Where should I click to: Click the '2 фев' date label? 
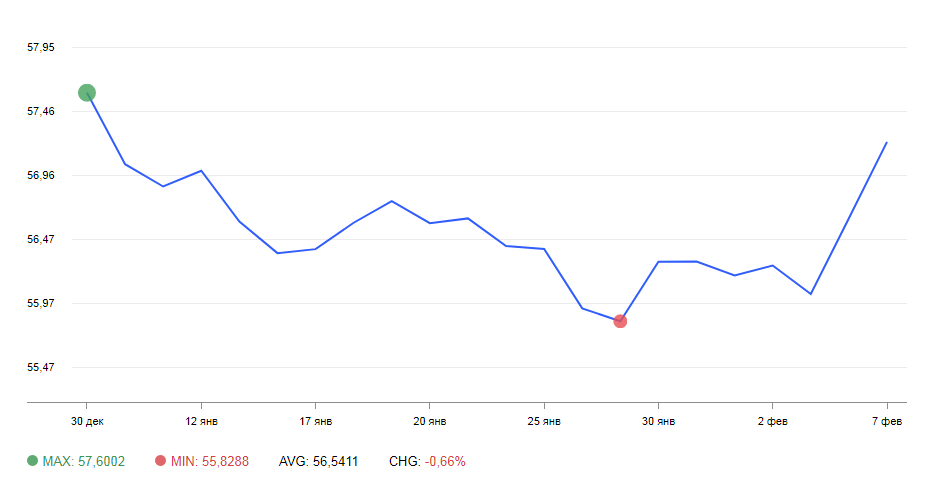pyautogui.click(x=773, y=421)
